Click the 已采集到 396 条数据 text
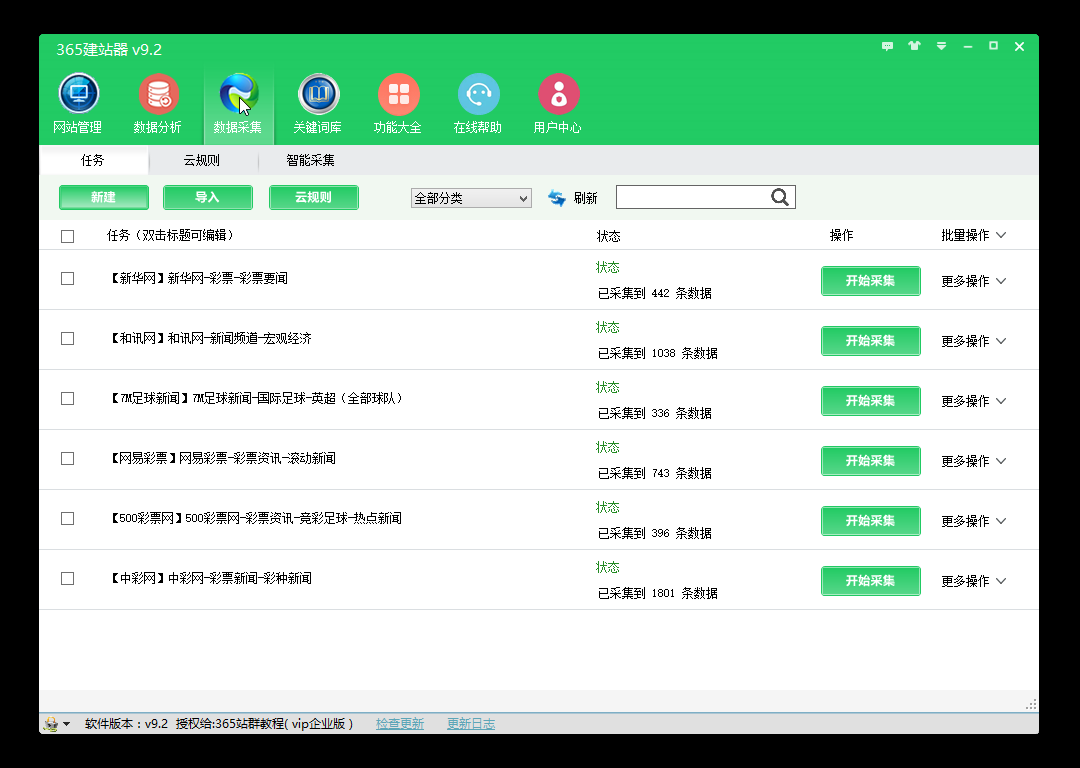Image resolution: width=1080 pixels, height=768 pixels. [655, 533]
